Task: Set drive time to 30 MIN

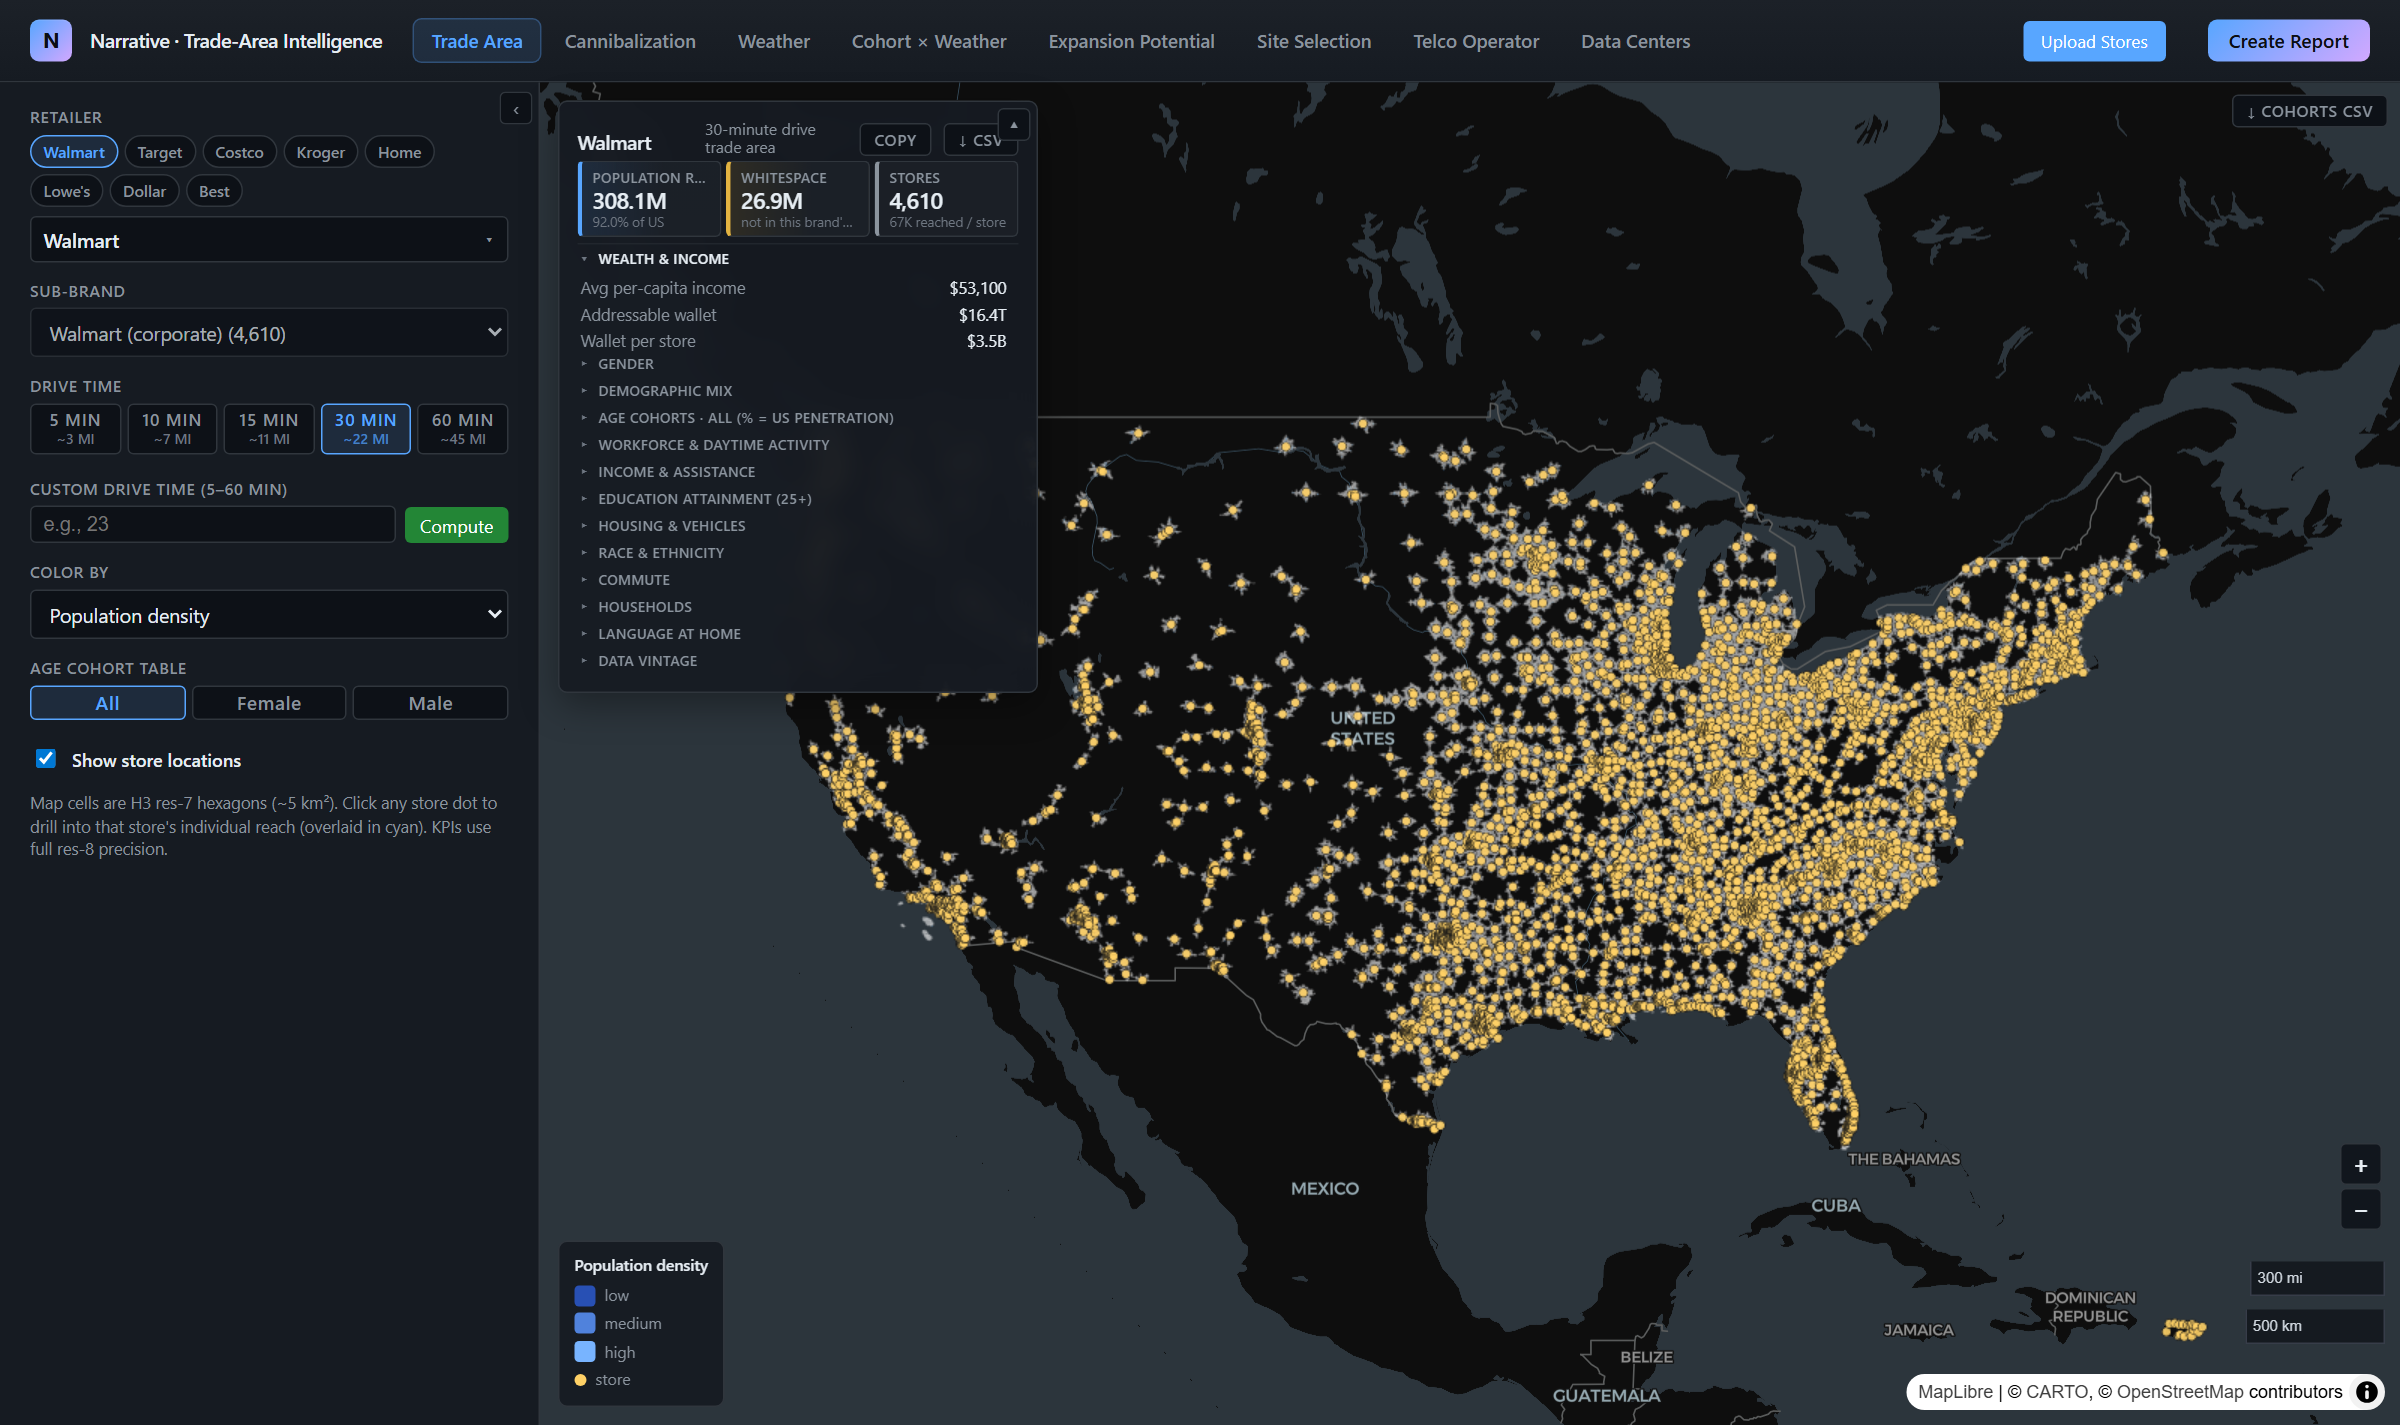Action: pyautogui.click(x=366, y=428)
